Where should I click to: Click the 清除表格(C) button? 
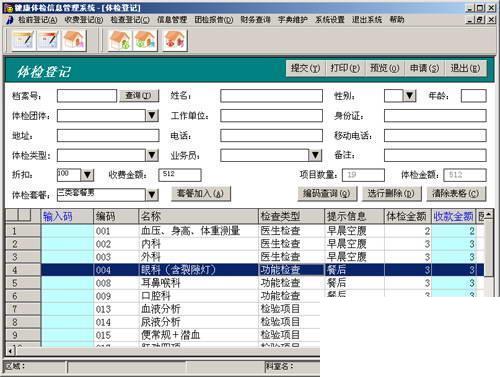(x=456, y=193)
